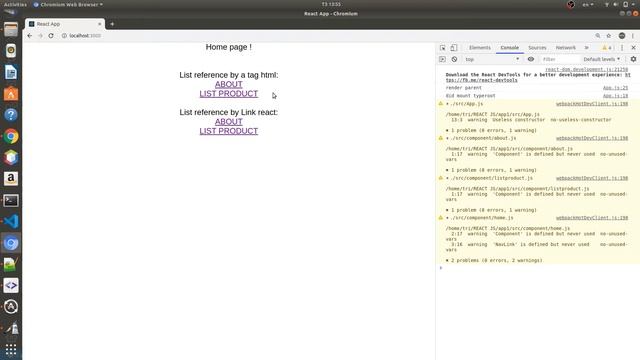Launch Rhythmbox from the dock
This screenshot has width=640, height=360.
pyautogui.click(x=11, y=51)
